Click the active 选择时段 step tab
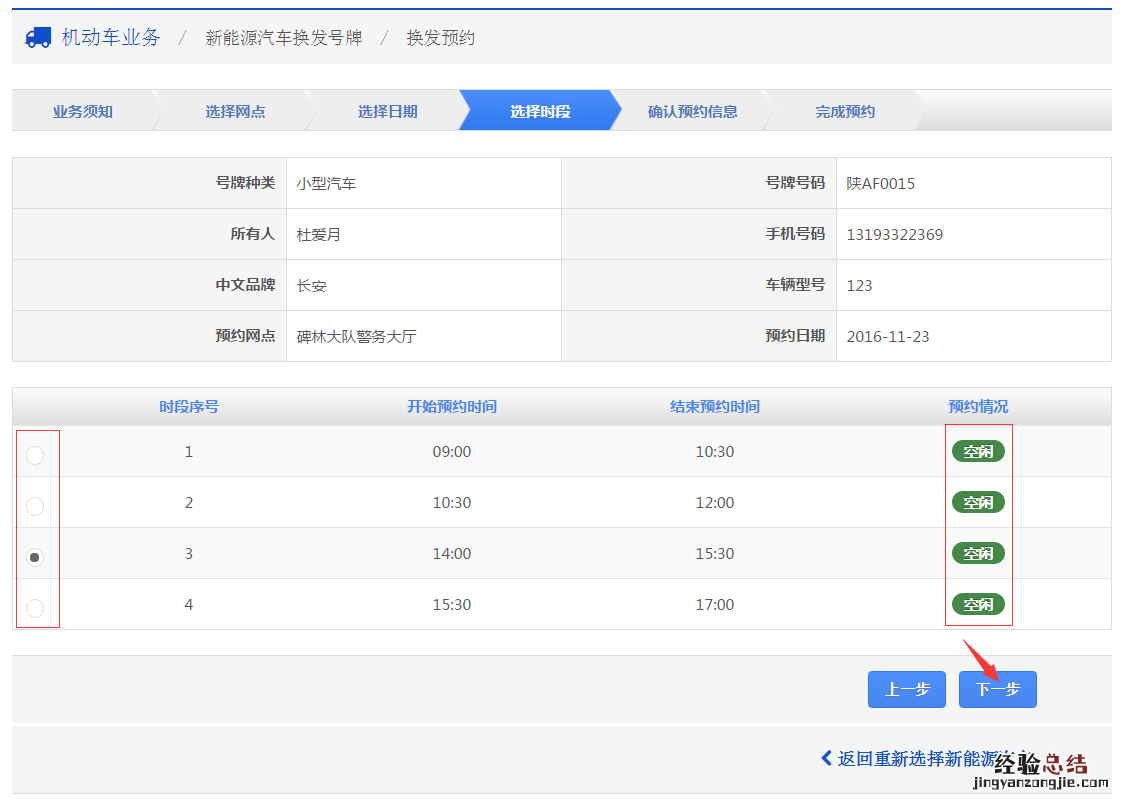The width and height of the screenshot is (1123, 801). coord(540,111)
